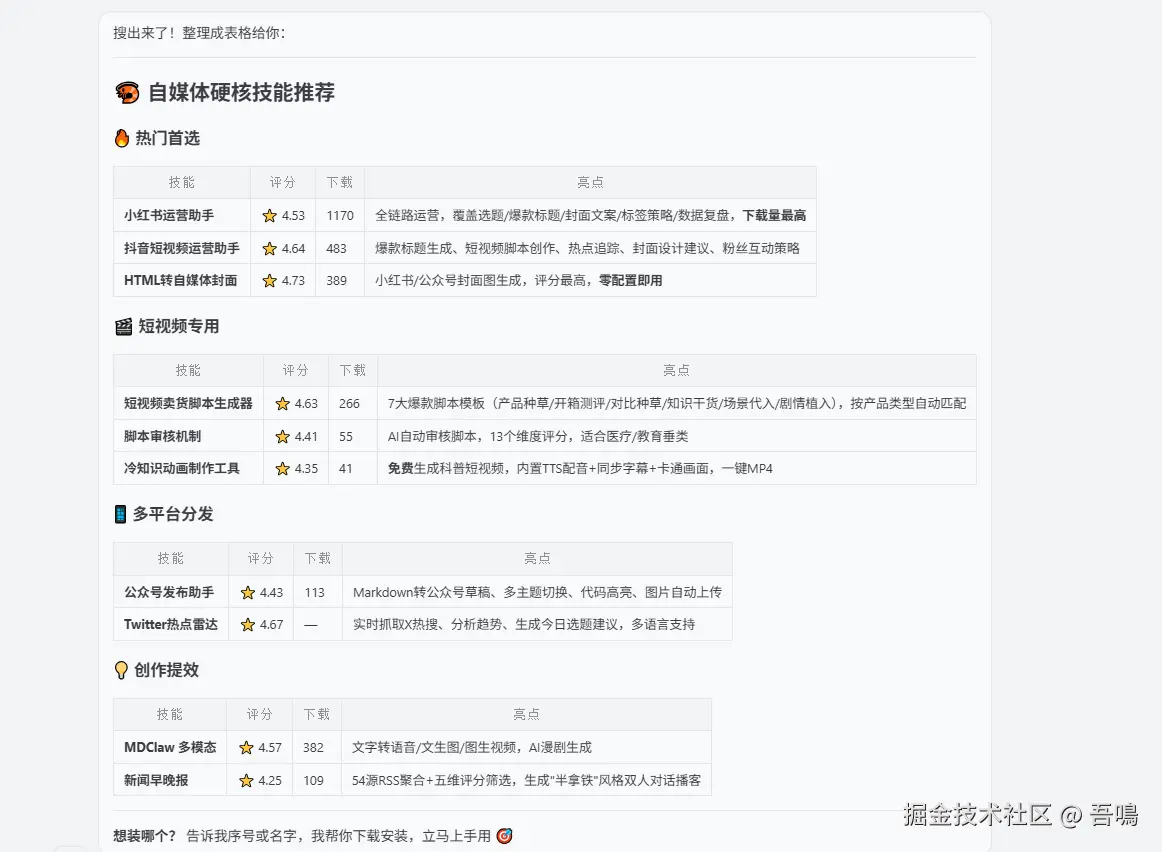Click the star icon in 短视频卖货脚本生成器 row
The height and width of the screenshot is (852, 1162).
282,404
